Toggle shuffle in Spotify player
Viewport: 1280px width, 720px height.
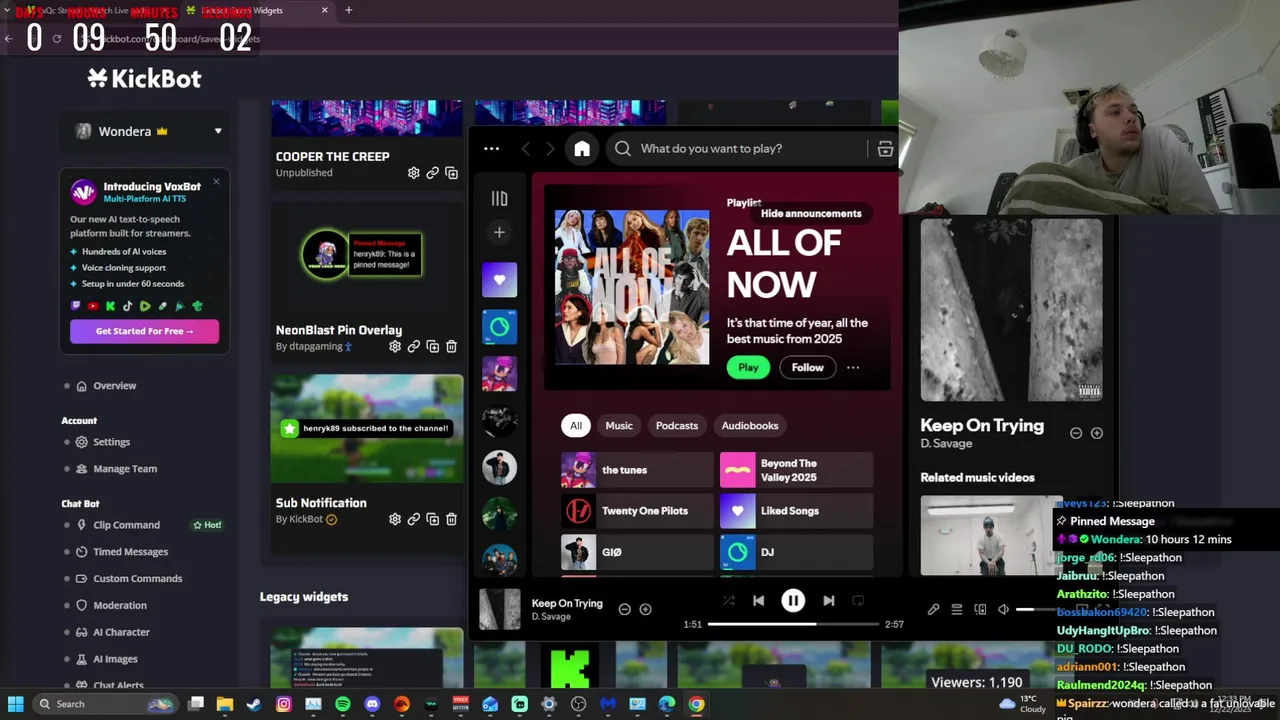(x=728, y=601)
